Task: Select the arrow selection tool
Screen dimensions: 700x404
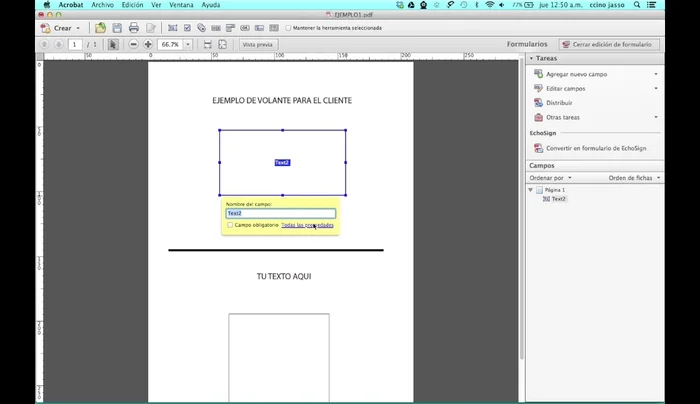Action: pyautogui.click(x=113, y=45)
